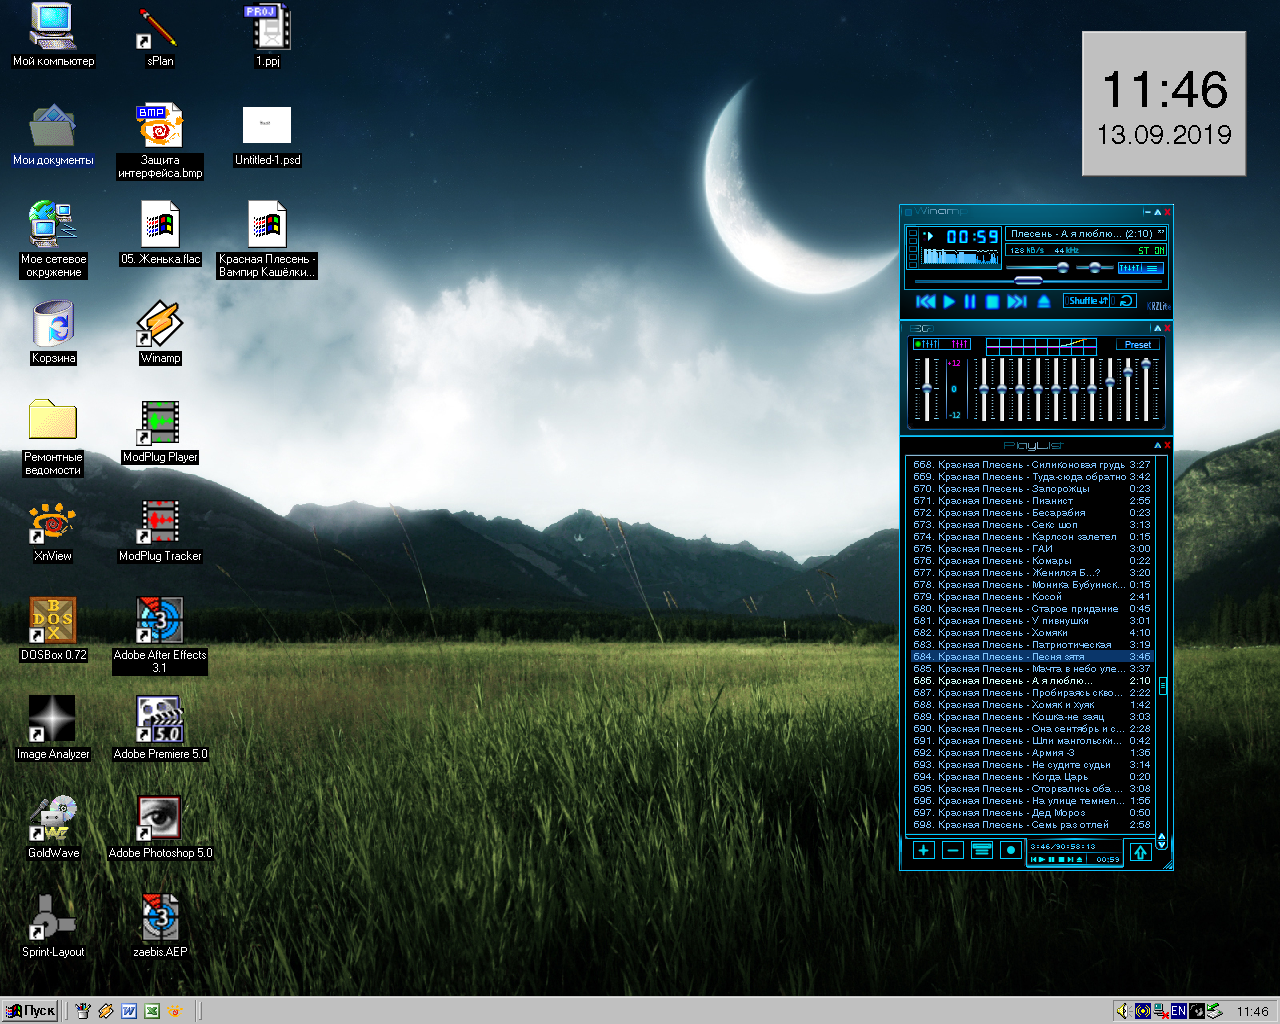Skip to the next track in Winamp
The image size is (1280, 1024).
pyautogui.click(x=1017, y=301)
